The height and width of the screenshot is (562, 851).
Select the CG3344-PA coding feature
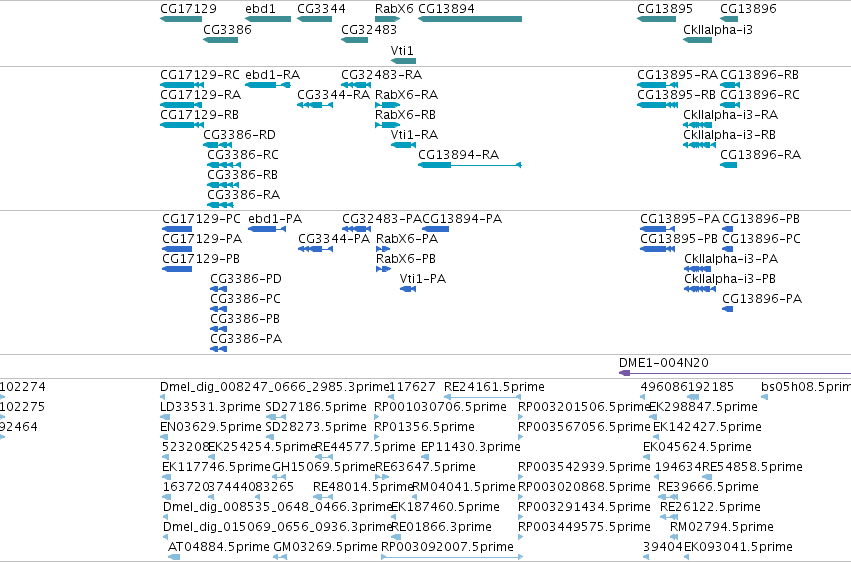(x=315, y=250)
